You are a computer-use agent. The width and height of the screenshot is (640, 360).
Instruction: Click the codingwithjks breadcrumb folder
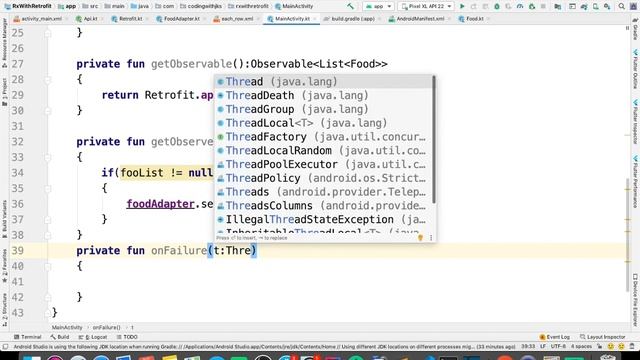pyautogui.click(x=201, y=6)
